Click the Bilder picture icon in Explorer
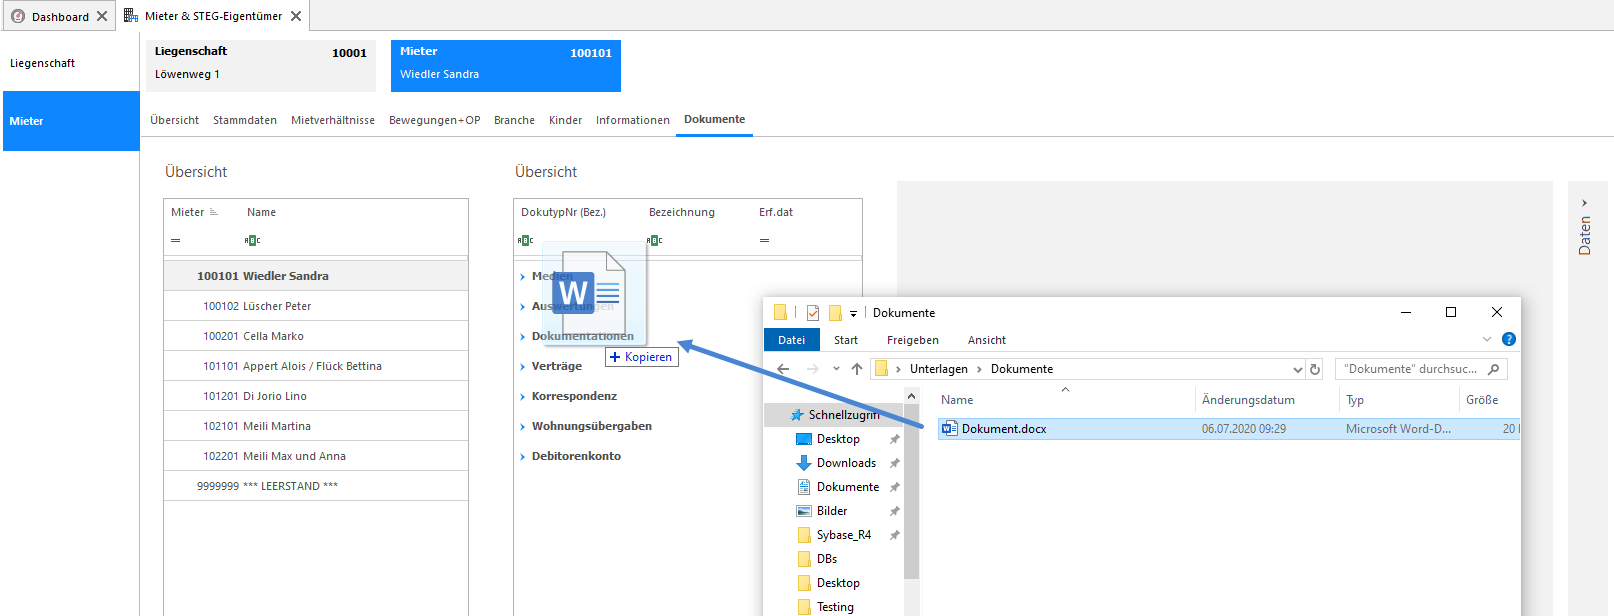The height and width of the screenshot is (616, 1614). (x=803, y=511)
